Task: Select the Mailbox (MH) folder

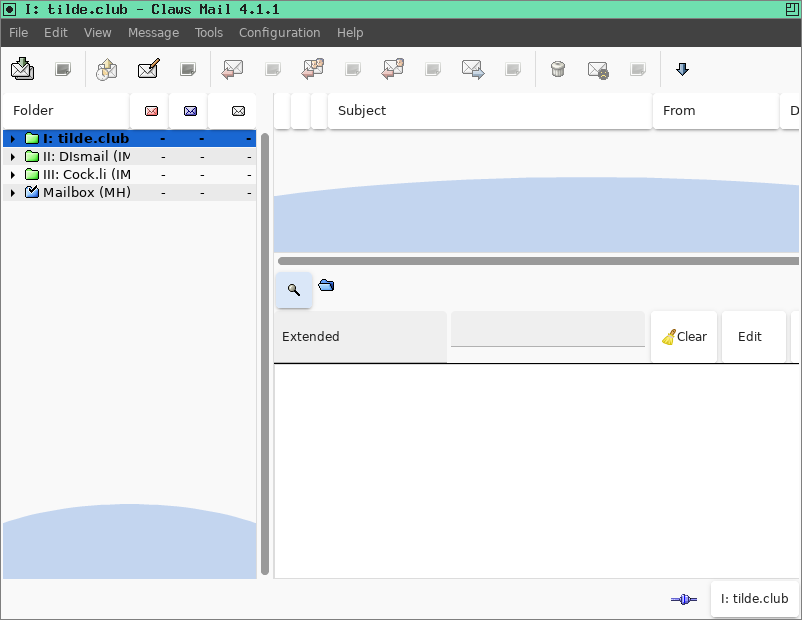Action: tap(129, 192)
